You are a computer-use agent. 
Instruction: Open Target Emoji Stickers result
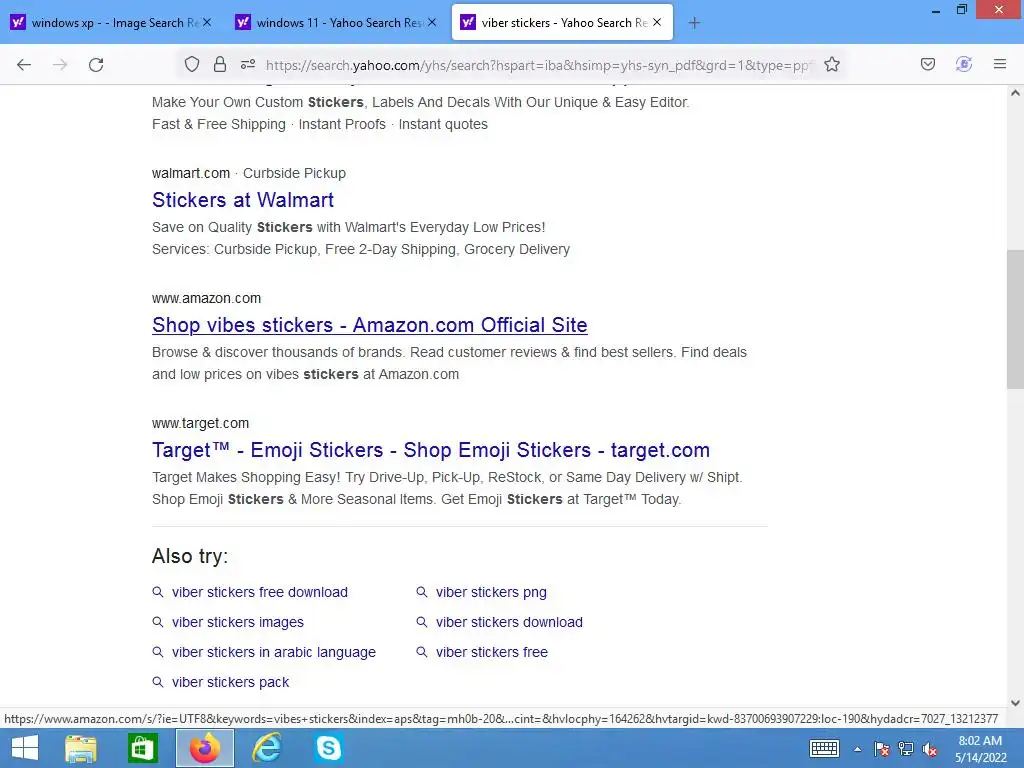click(431, 450)
